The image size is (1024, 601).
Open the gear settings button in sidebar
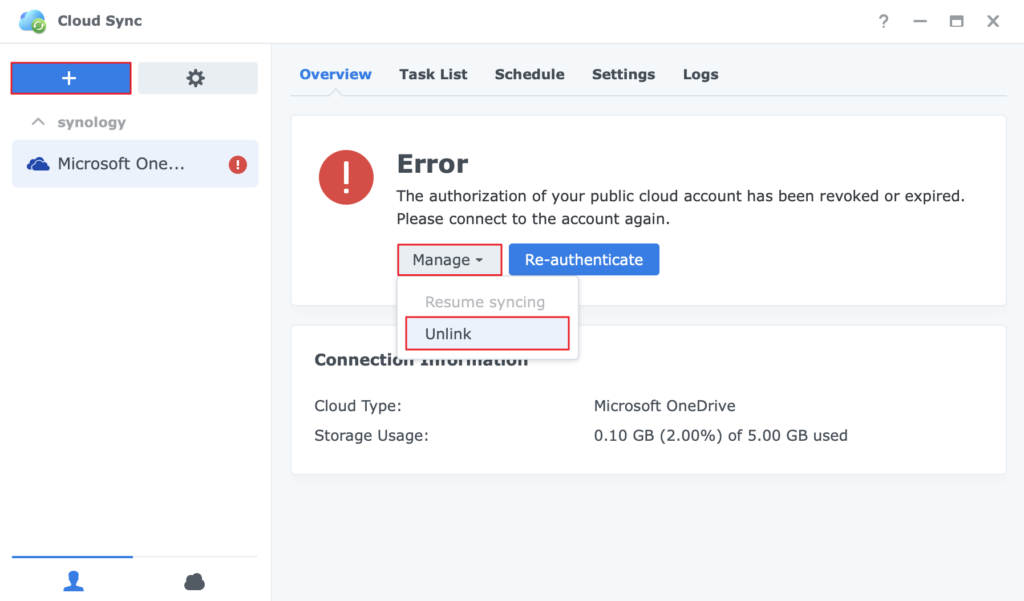[197, 78]
